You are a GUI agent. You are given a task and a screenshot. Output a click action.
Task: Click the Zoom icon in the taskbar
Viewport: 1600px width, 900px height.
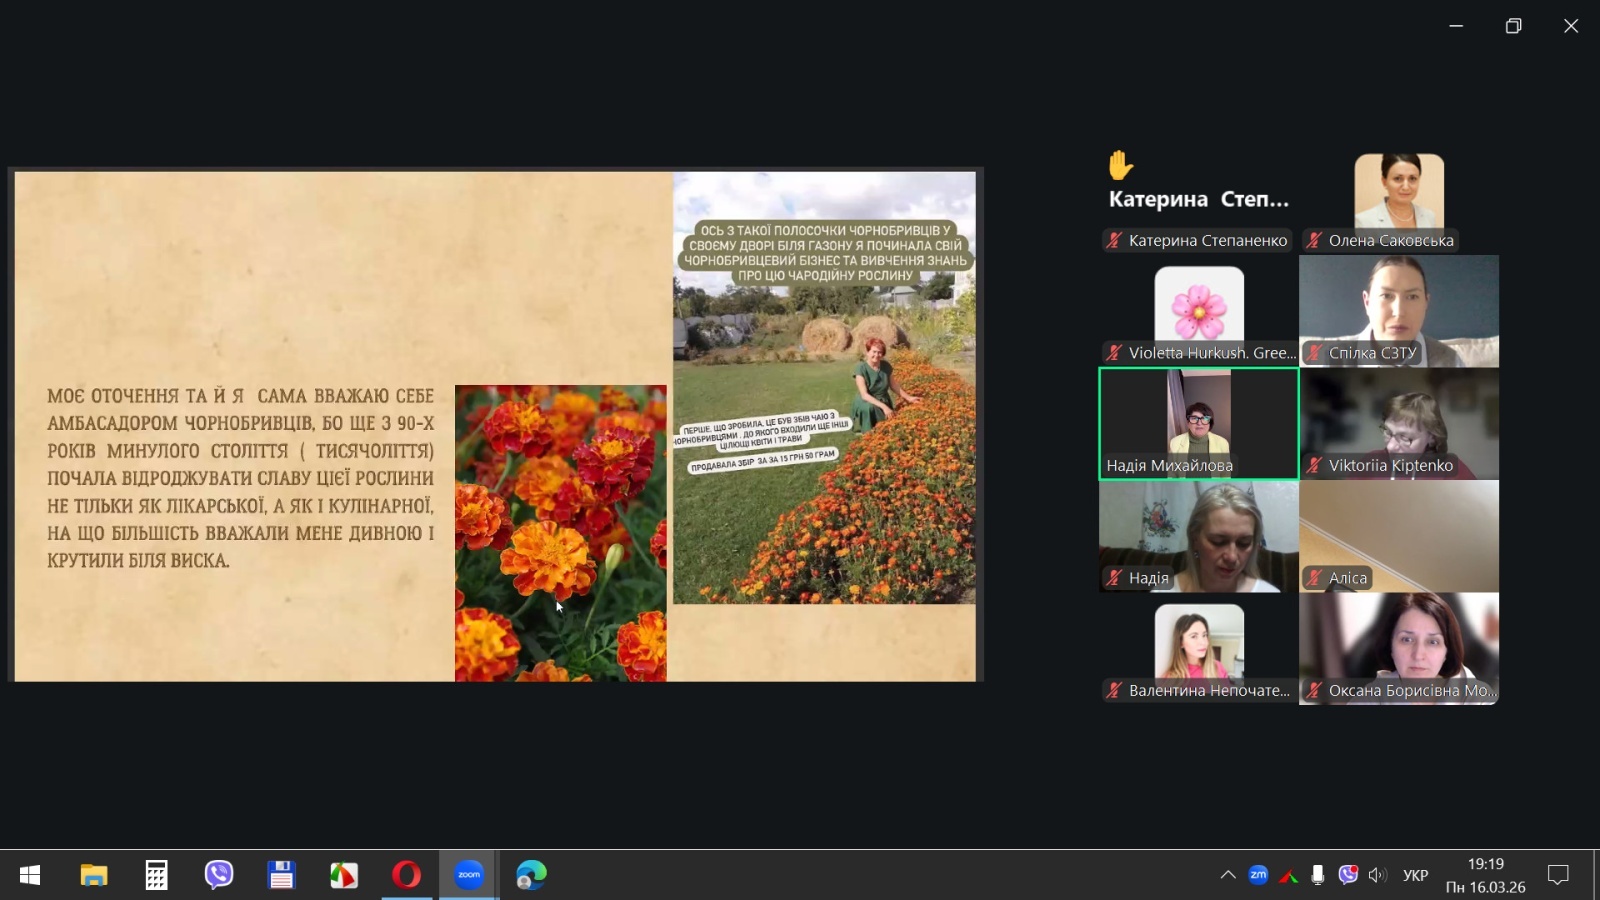[x=469, y=875]
